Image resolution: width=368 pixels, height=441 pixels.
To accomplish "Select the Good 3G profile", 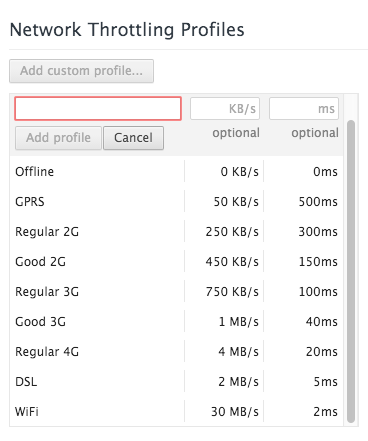I will 176,321.
